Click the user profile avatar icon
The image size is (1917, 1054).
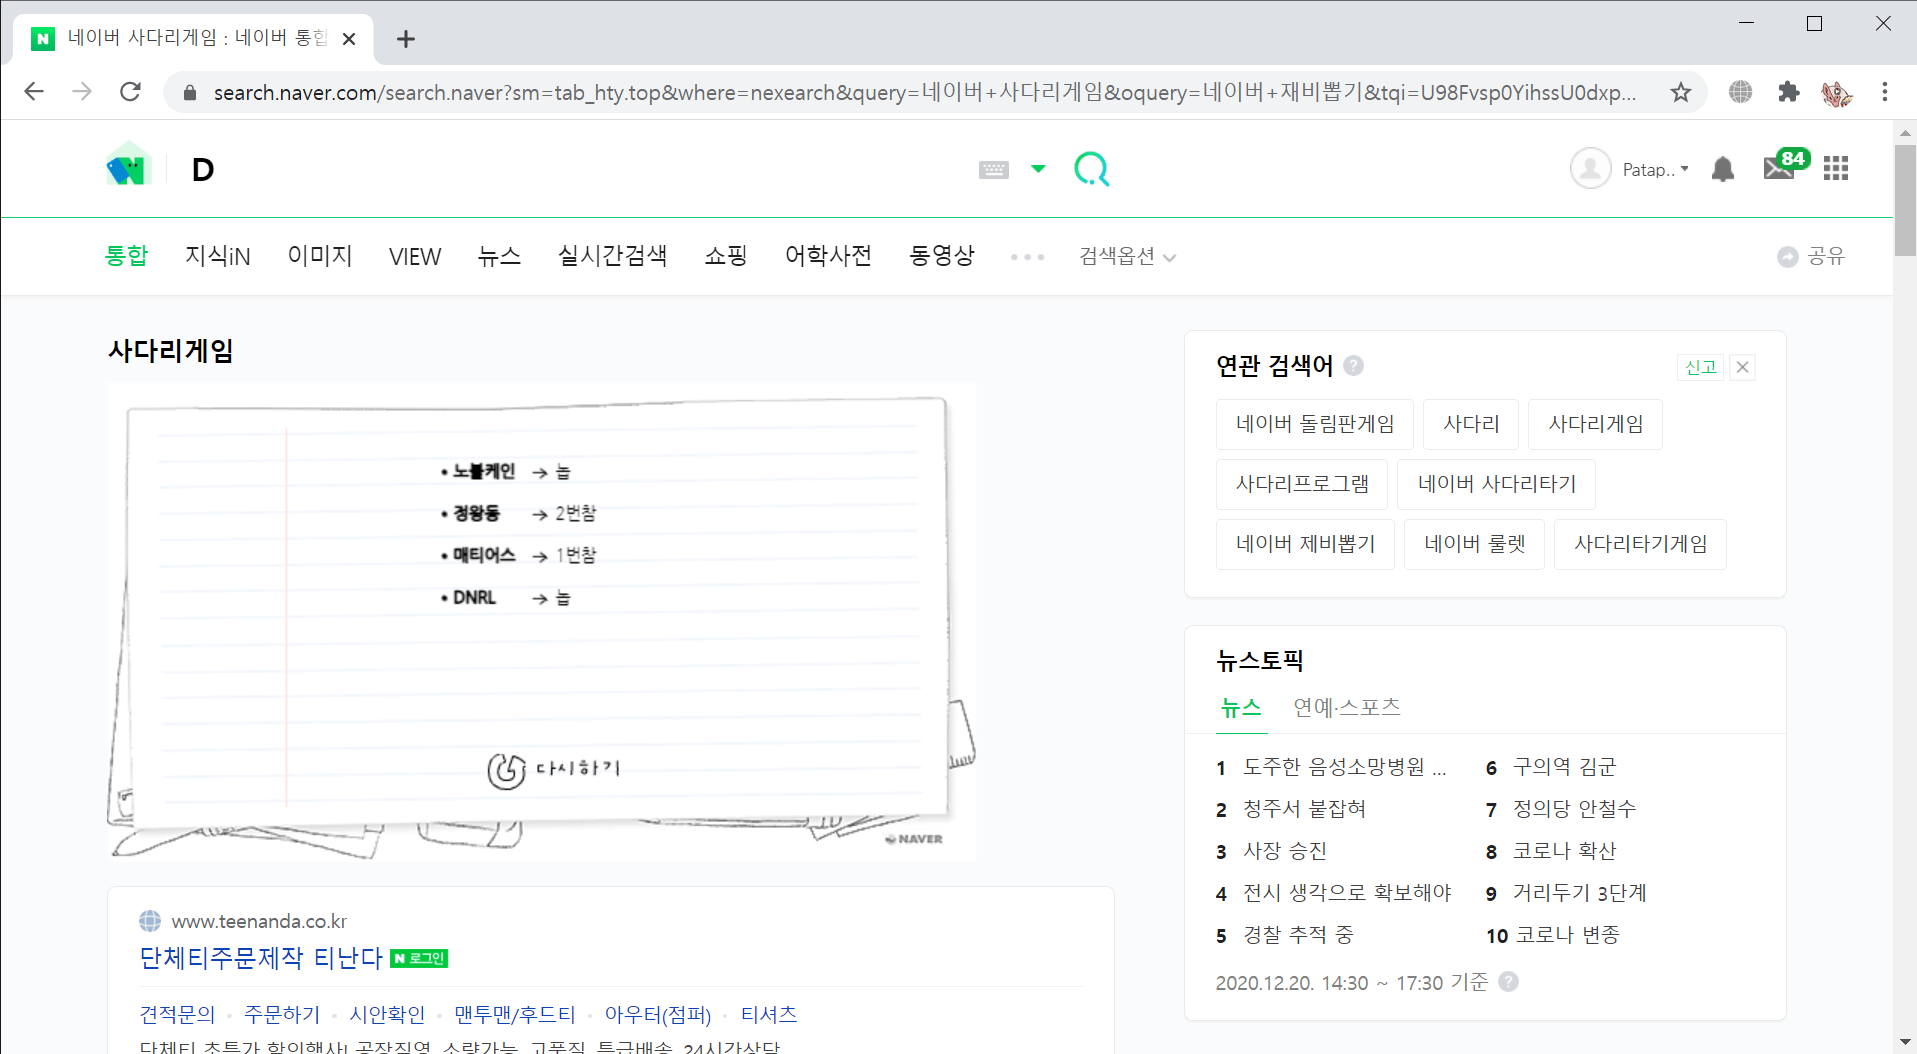pyautogui.click(x=1590, y=169)
